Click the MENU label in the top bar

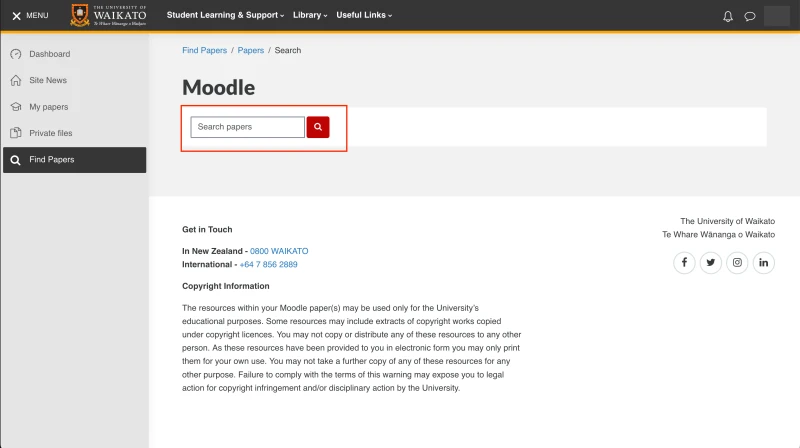point(37,16)
